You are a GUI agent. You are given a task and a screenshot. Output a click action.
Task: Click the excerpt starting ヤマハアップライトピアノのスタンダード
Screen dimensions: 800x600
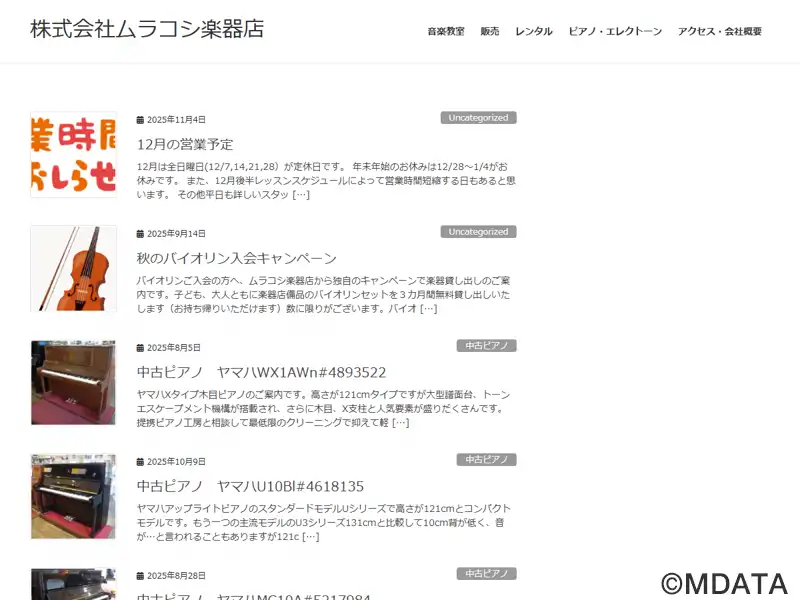[x=323, y=522]
